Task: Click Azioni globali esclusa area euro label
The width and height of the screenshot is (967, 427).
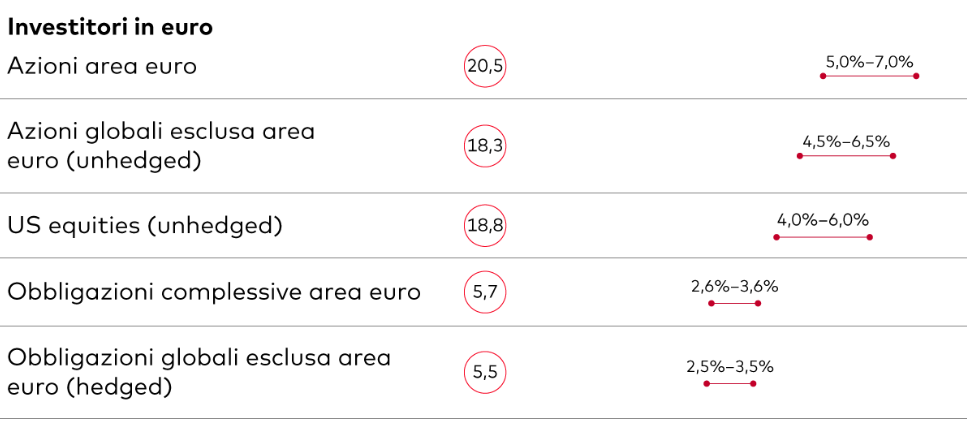Action: coord(161,147)
